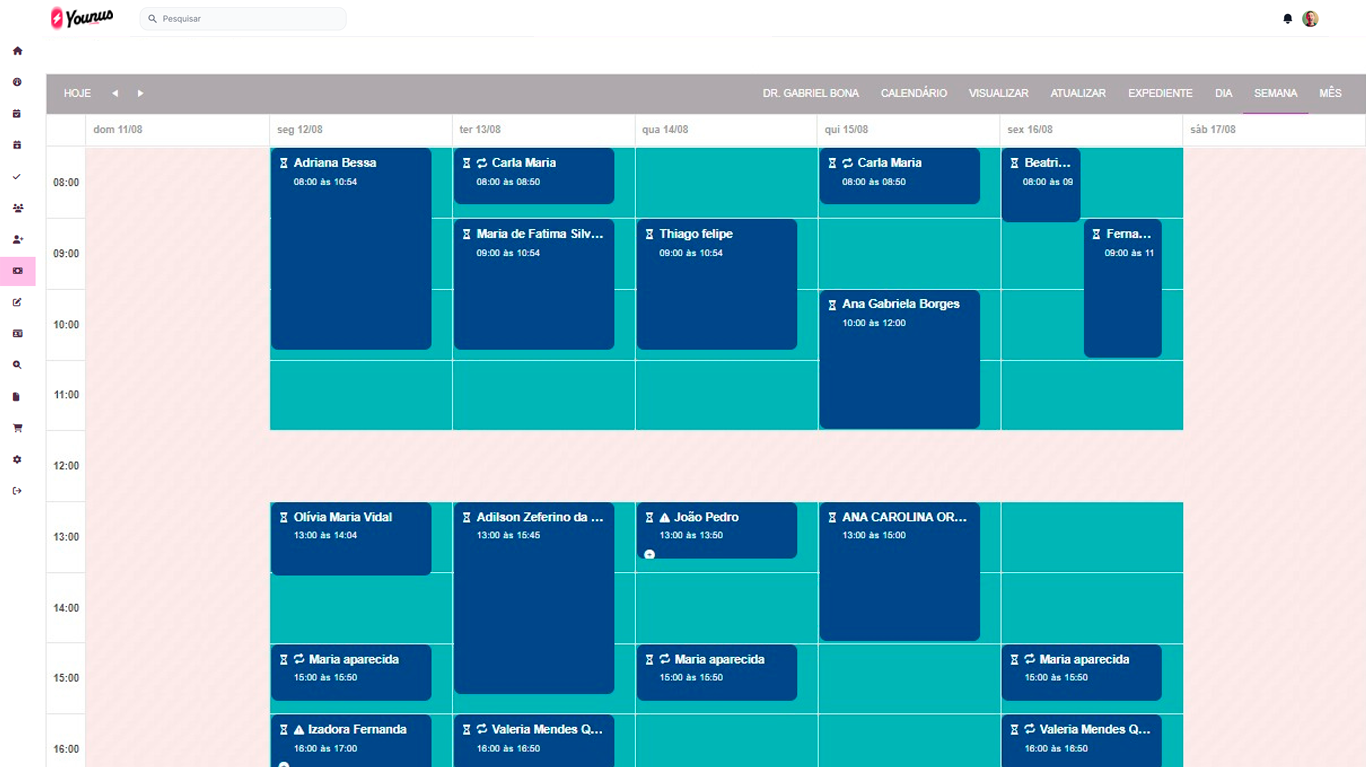The width and height of the screenshot is (1366, 768).
Task: Go to previous week with left arrow
Action: pos(115,94)
